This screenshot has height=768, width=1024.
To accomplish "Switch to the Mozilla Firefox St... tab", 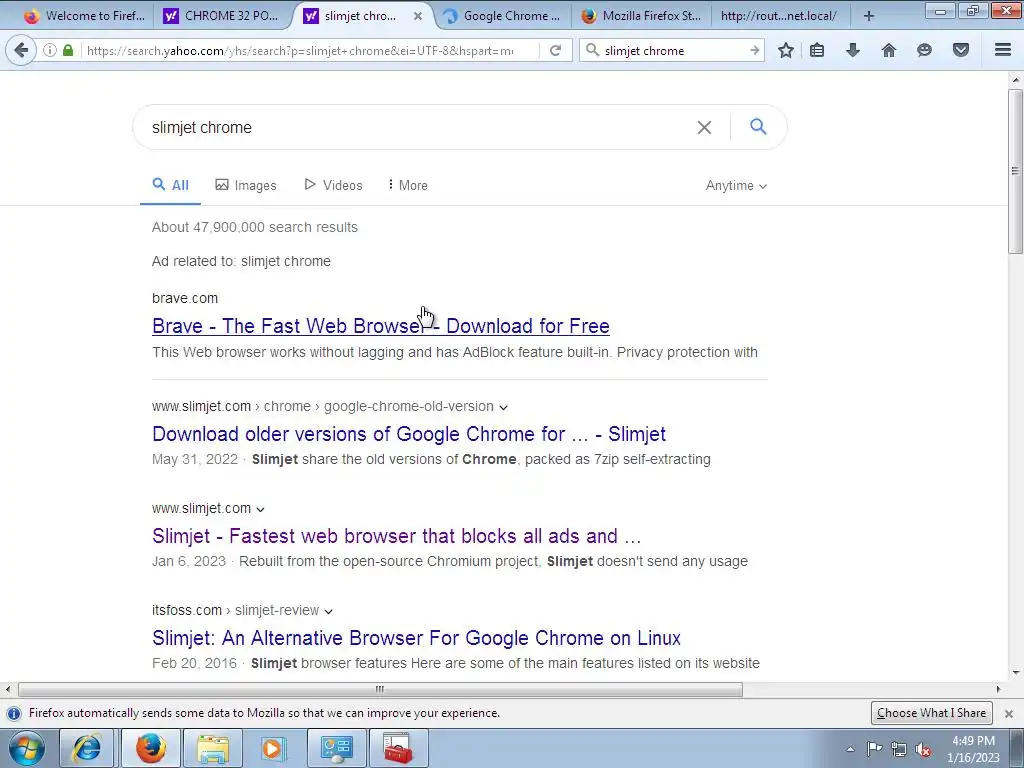I will [642, 16].
